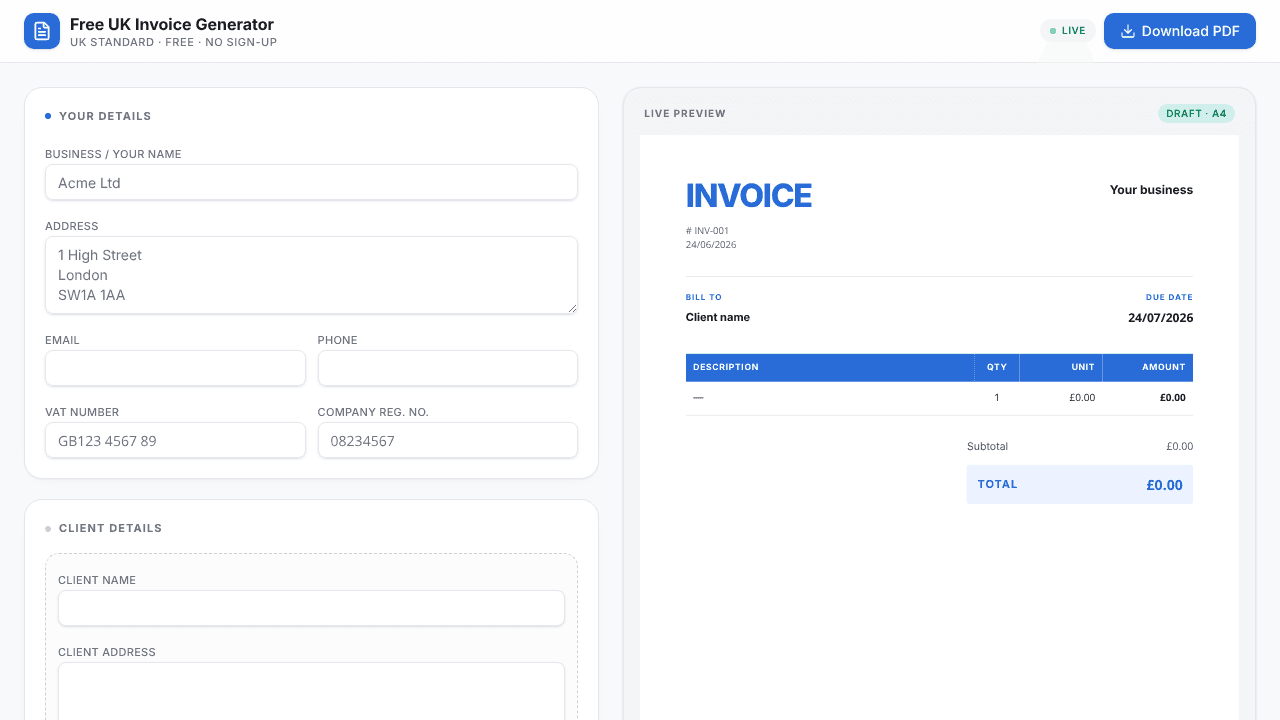
Task: Focus the Client Name input
Action: [311, 608]
